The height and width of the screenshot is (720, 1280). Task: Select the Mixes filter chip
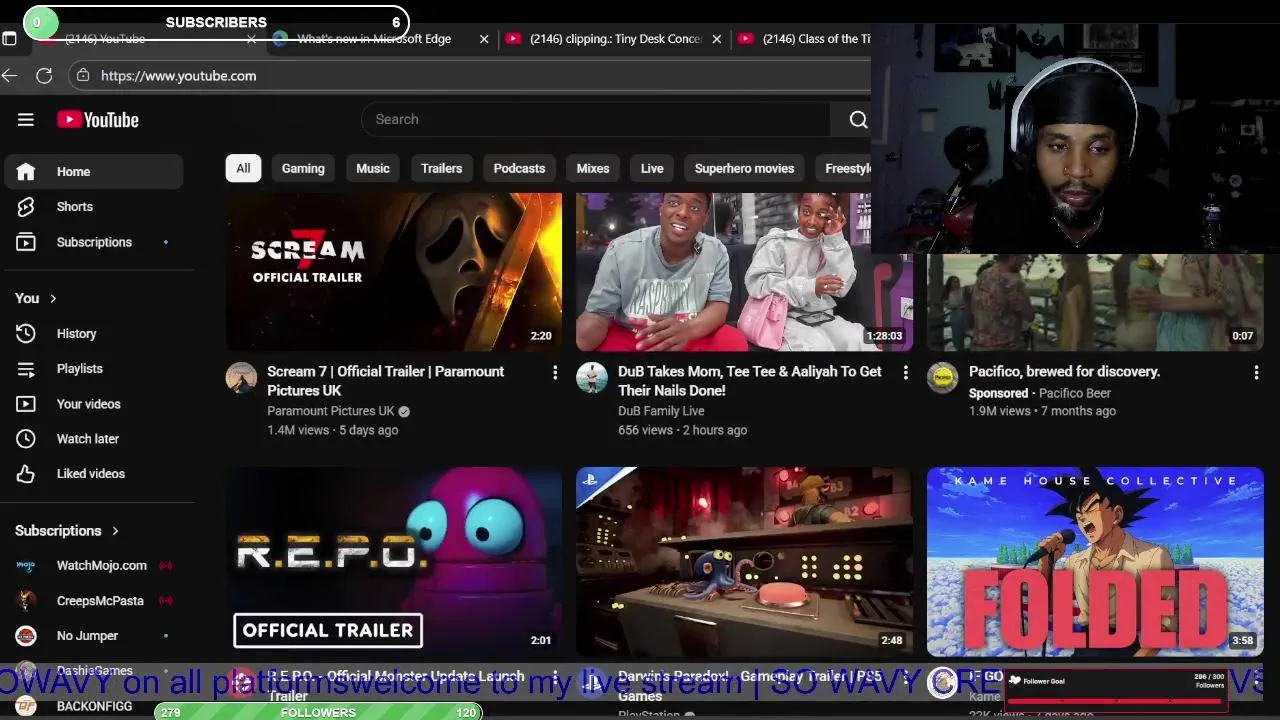(x=593, y=168)
